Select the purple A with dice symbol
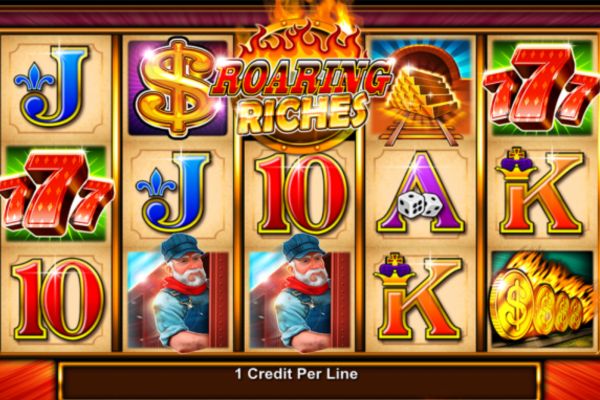 pyautogui.click(x=421, y=192)
